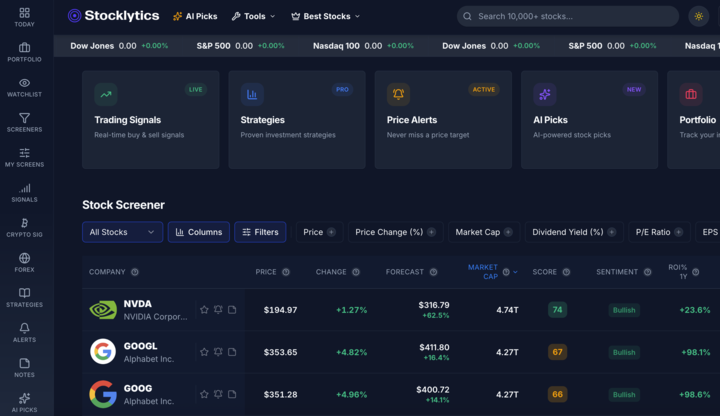Add a note for GOOG
This screenshot has height=416, width=720.
(232, 394)
